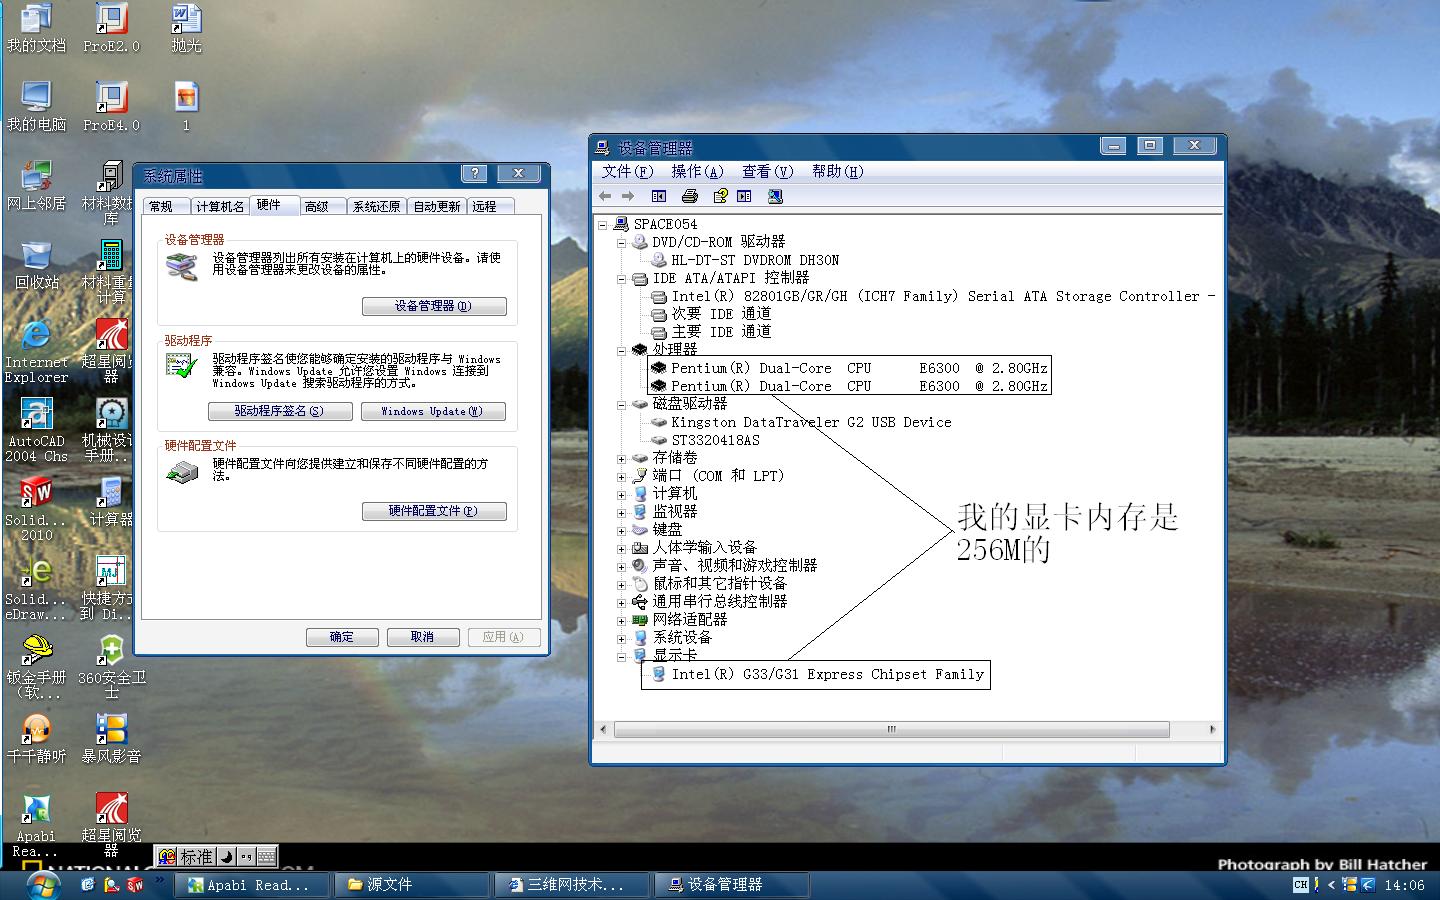Expand the 监视器 node

point(621,513)
